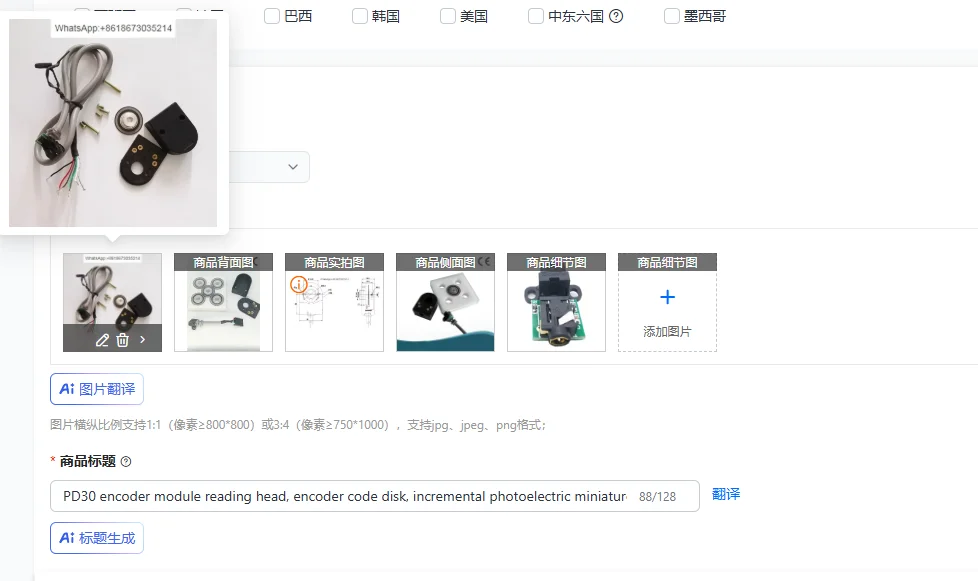The width and height of the screenshot is (978, 581).
Task: Tick the 墨西哥 checkbox
Action: (672, 16)
